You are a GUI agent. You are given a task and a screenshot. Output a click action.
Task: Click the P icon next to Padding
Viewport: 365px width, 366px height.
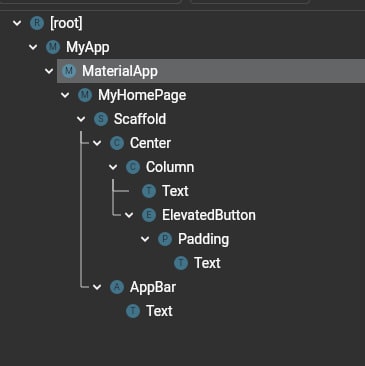click(x=165, y=239)
